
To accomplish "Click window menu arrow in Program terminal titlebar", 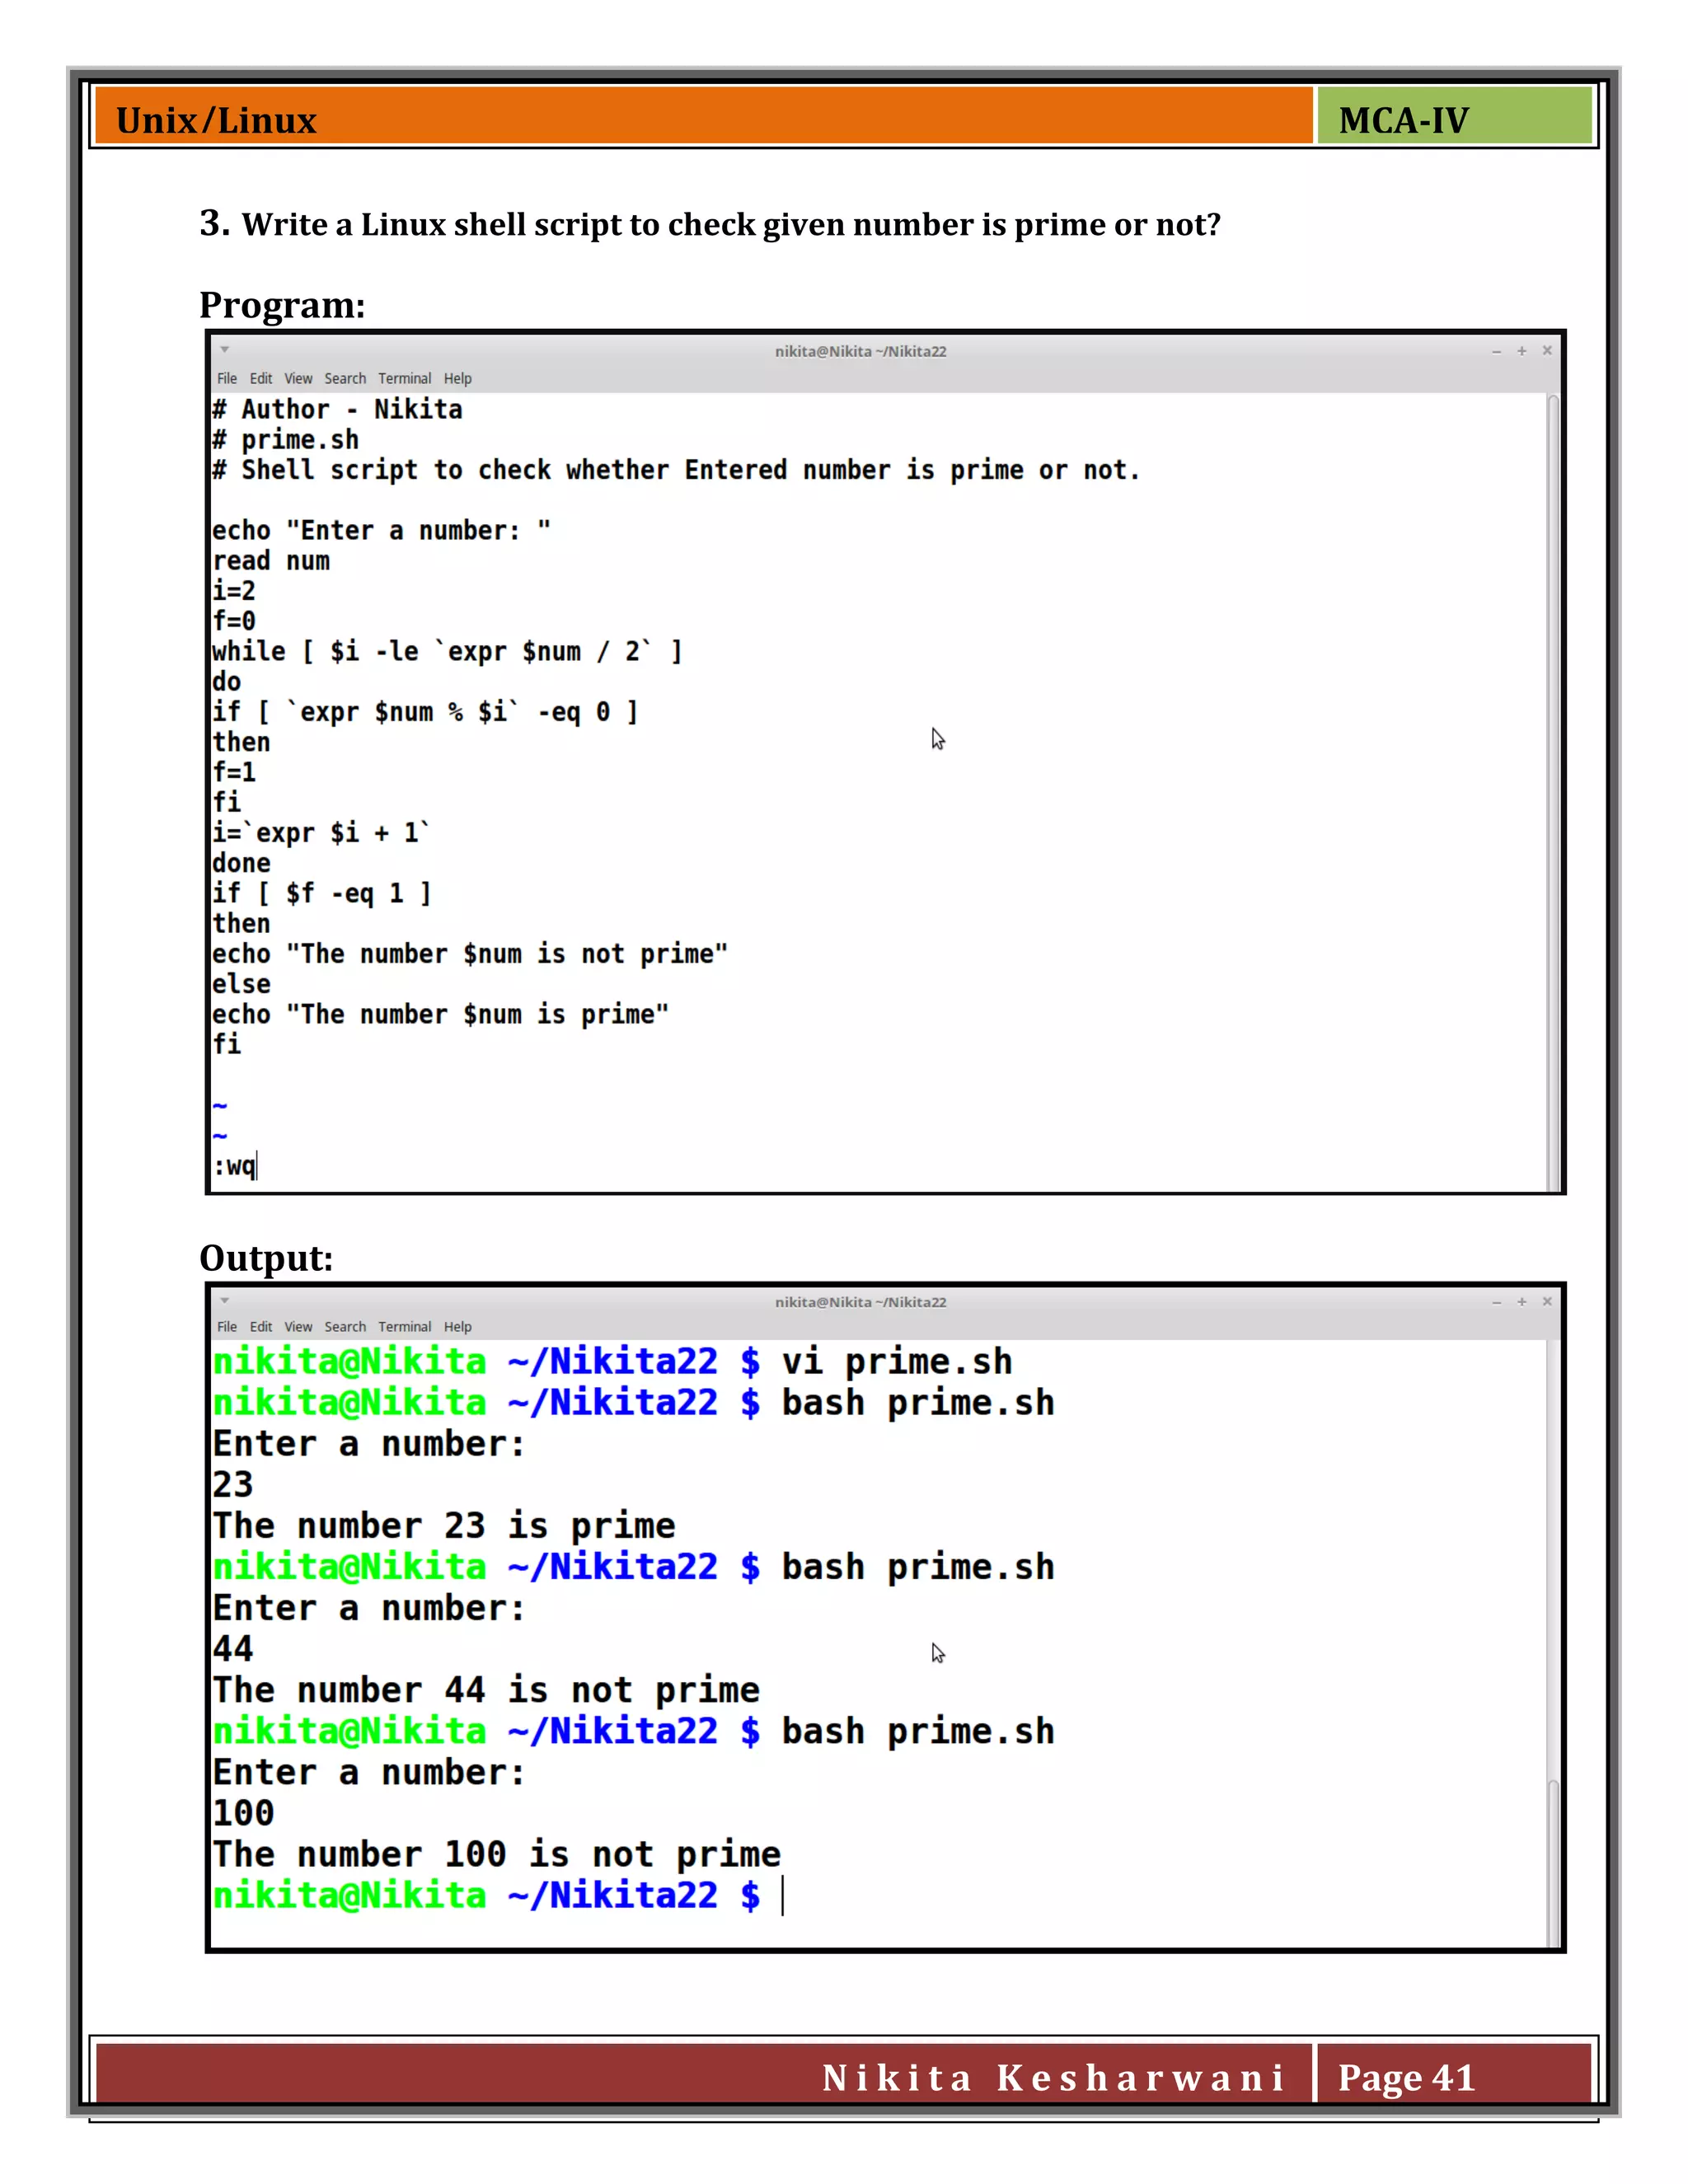I will (x=225, y=350).
